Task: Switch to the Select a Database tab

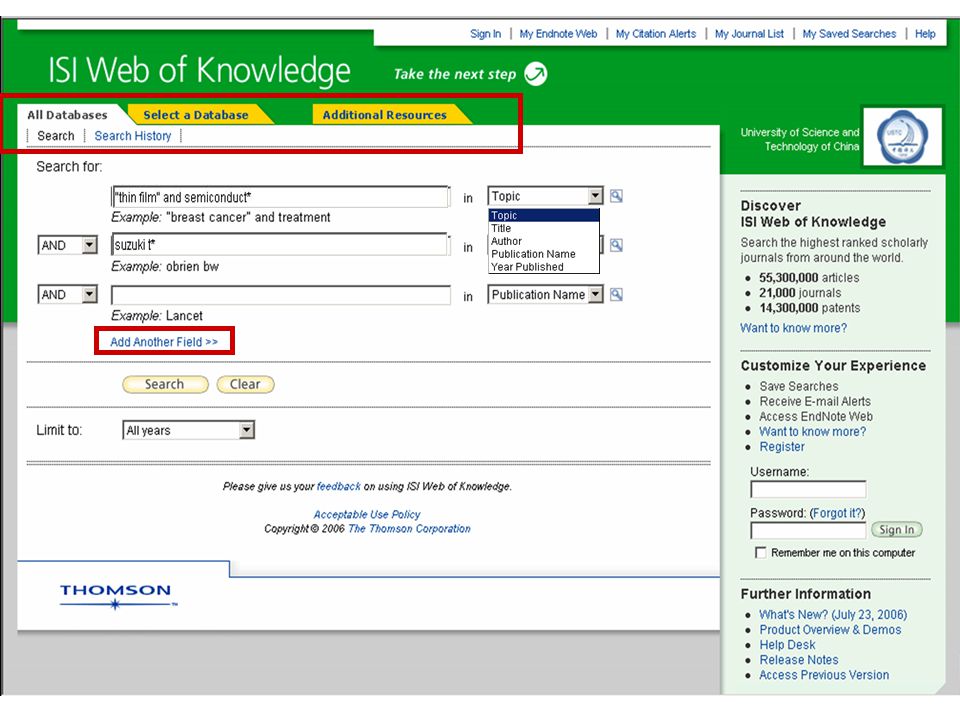Action: click(x=196, y=114)
